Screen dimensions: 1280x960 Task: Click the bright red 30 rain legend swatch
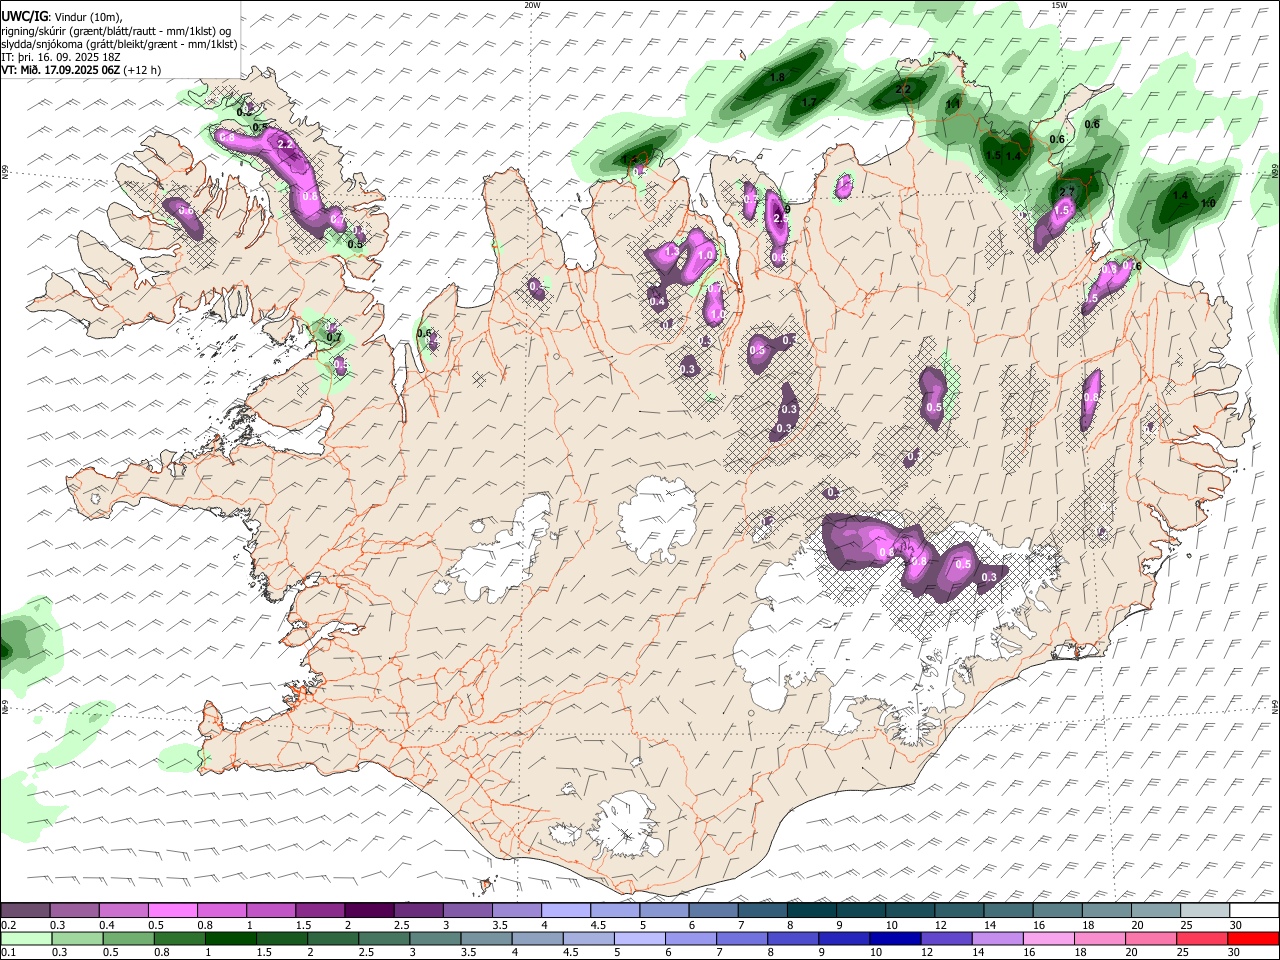pos(1254,939)
